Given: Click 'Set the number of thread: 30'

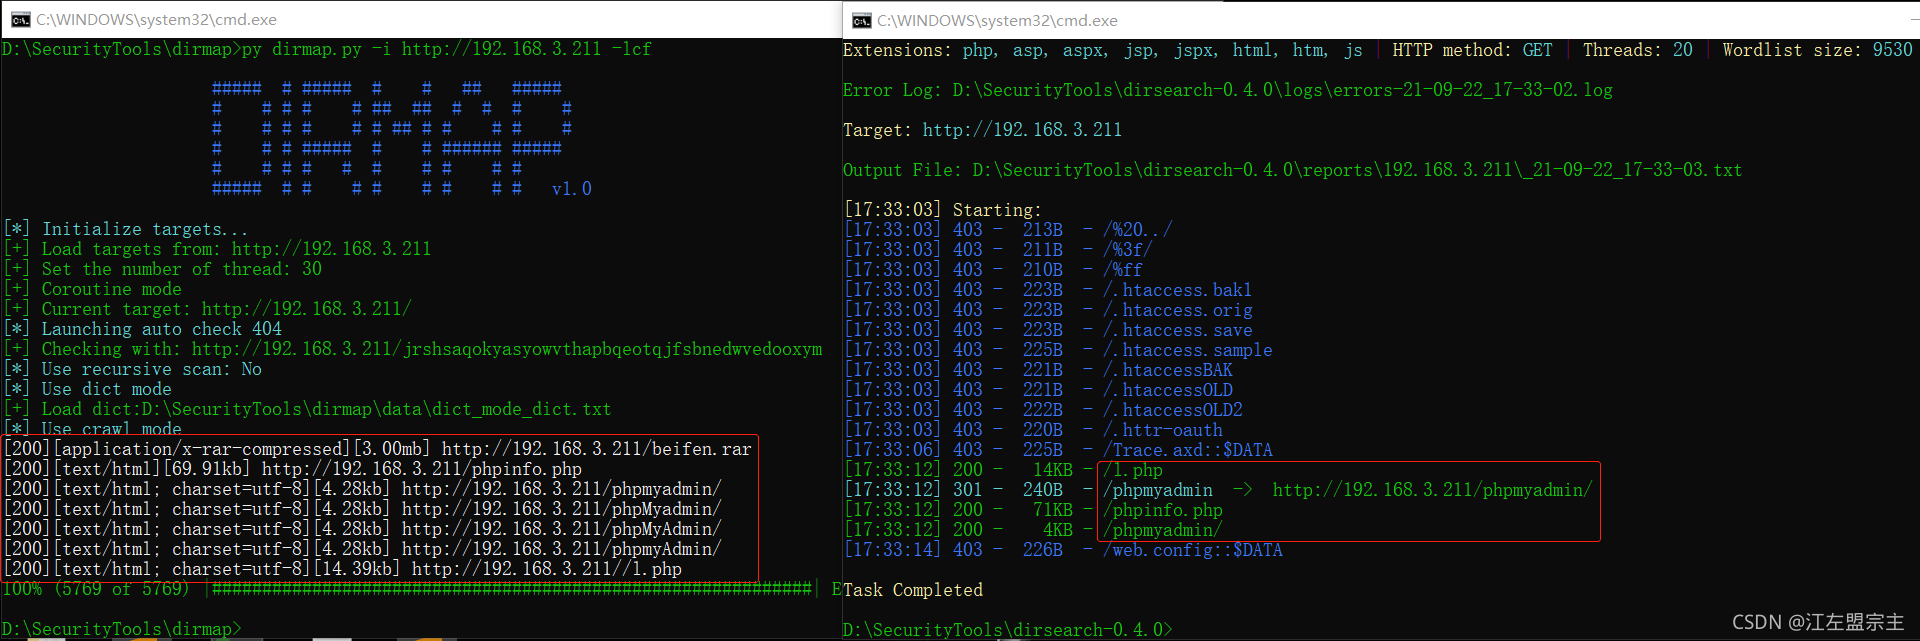Looking at the screenshot, I should coord(163,269).
